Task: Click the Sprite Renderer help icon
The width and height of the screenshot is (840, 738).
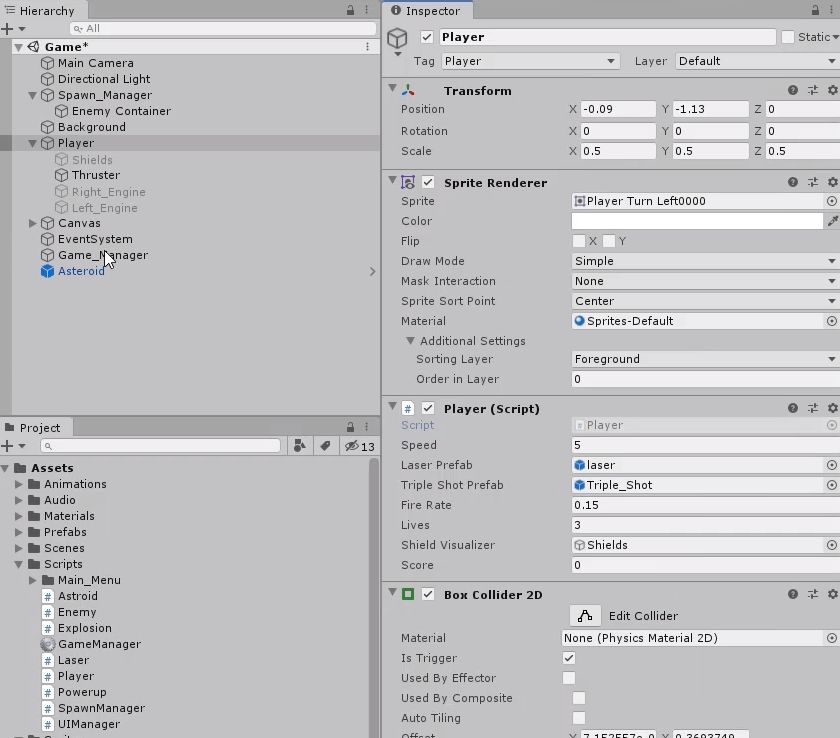Action: click(791, 182)
